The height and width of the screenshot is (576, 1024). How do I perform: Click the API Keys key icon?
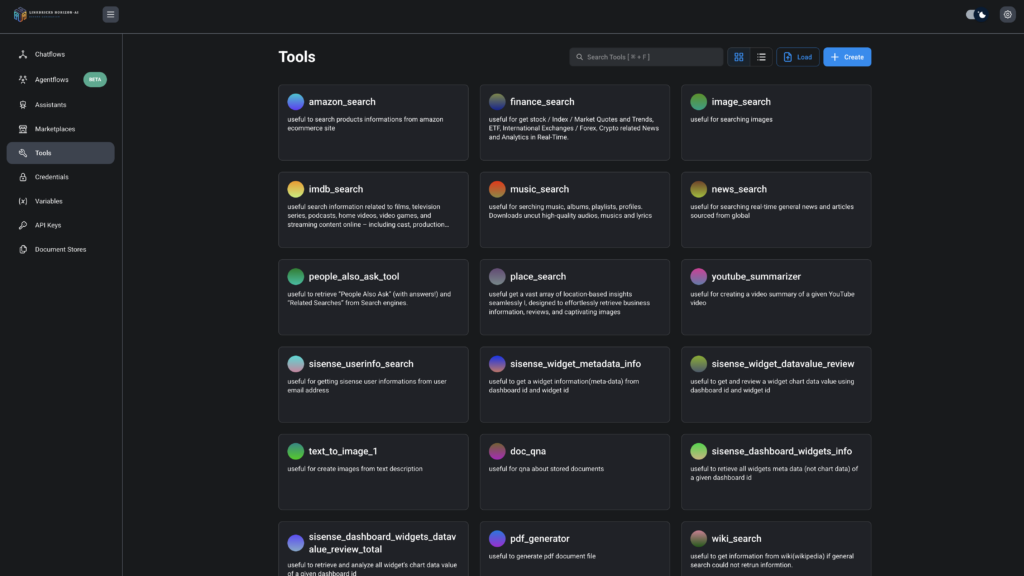coord(23,225)
